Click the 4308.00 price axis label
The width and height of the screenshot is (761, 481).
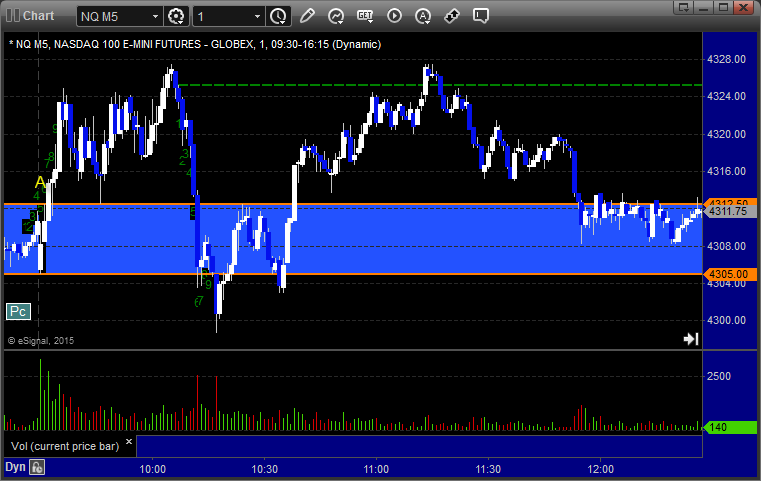pos(727,246)
